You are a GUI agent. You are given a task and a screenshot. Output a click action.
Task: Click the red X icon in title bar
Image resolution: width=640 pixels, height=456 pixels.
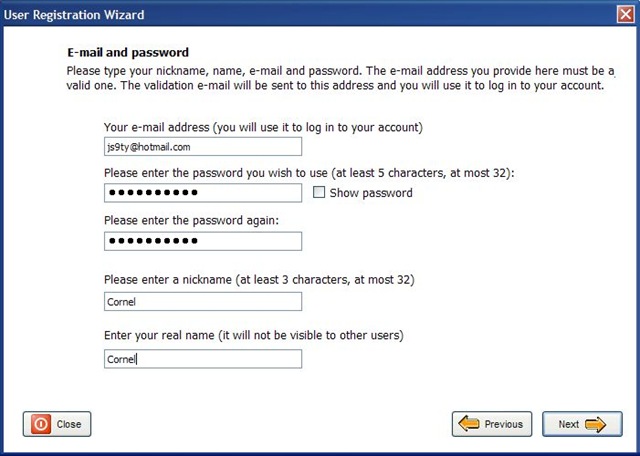pos(625,15)
